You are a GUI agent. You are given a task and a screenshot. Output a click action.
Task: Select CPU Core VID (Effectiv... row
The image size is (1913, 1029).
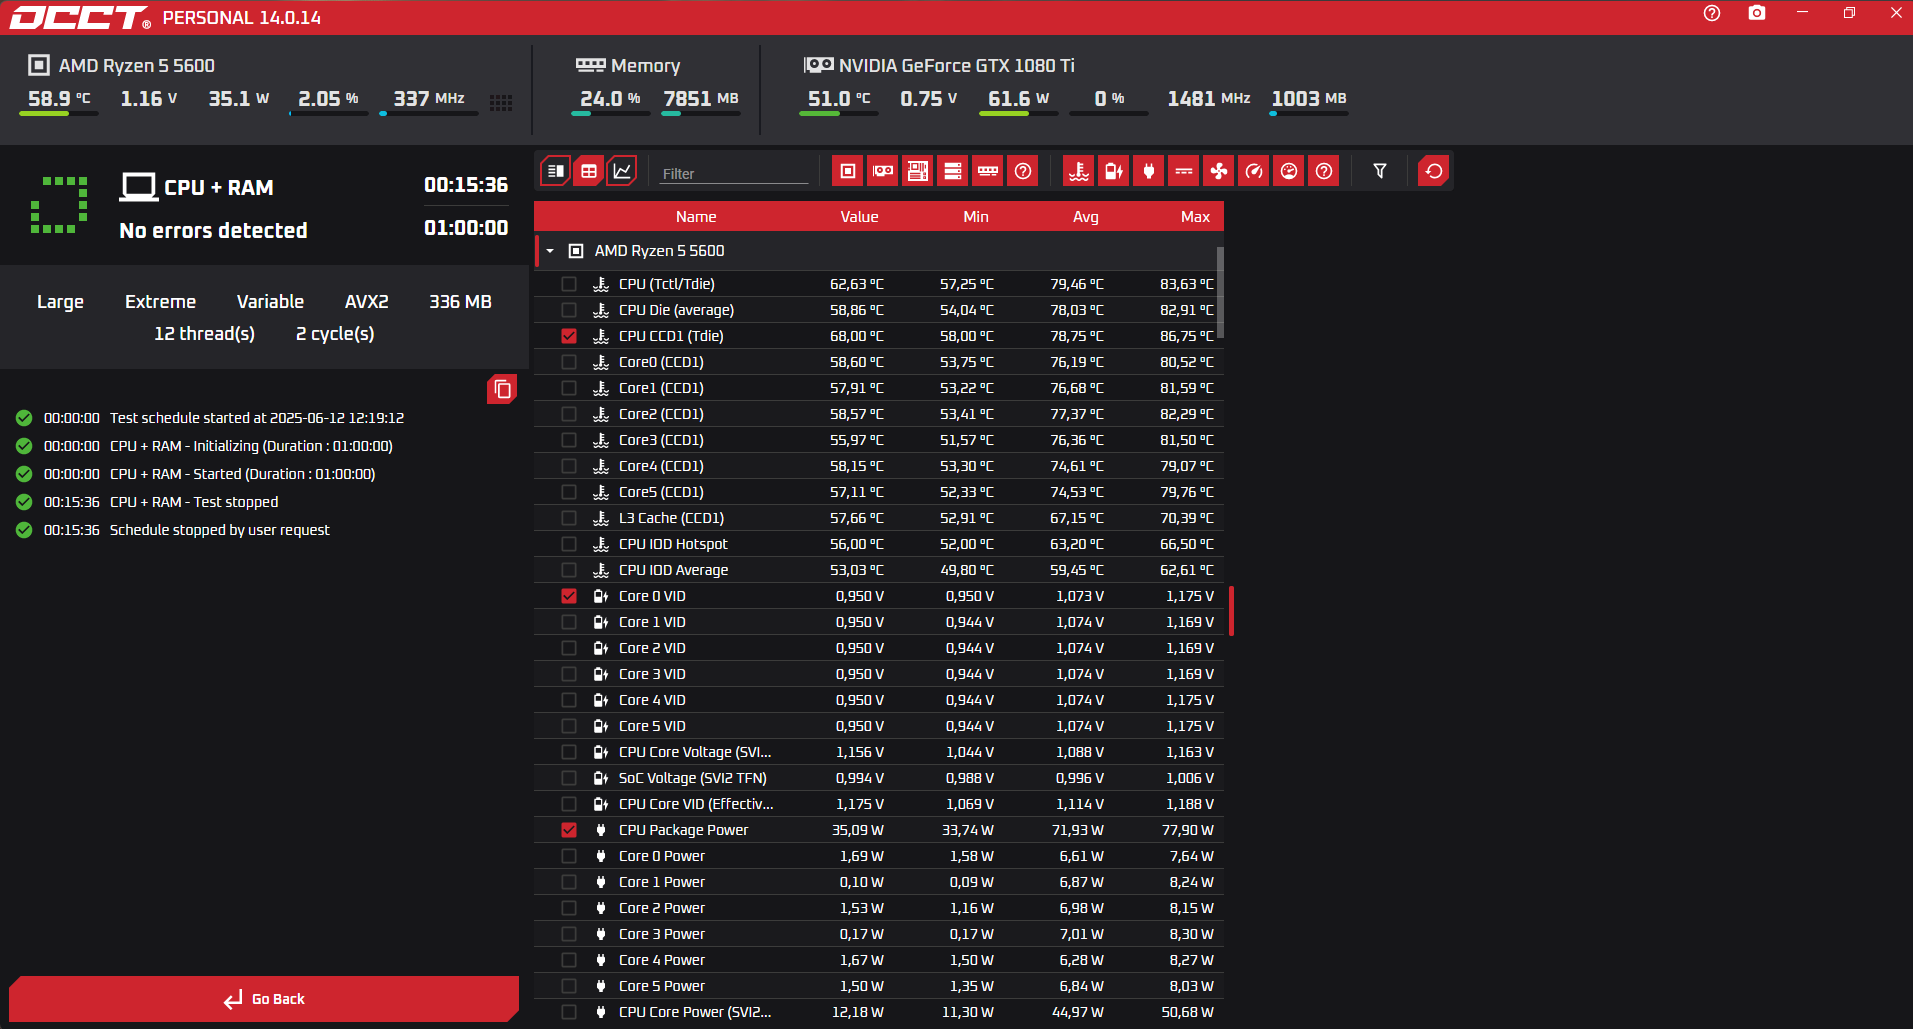(x=878, y=804)
